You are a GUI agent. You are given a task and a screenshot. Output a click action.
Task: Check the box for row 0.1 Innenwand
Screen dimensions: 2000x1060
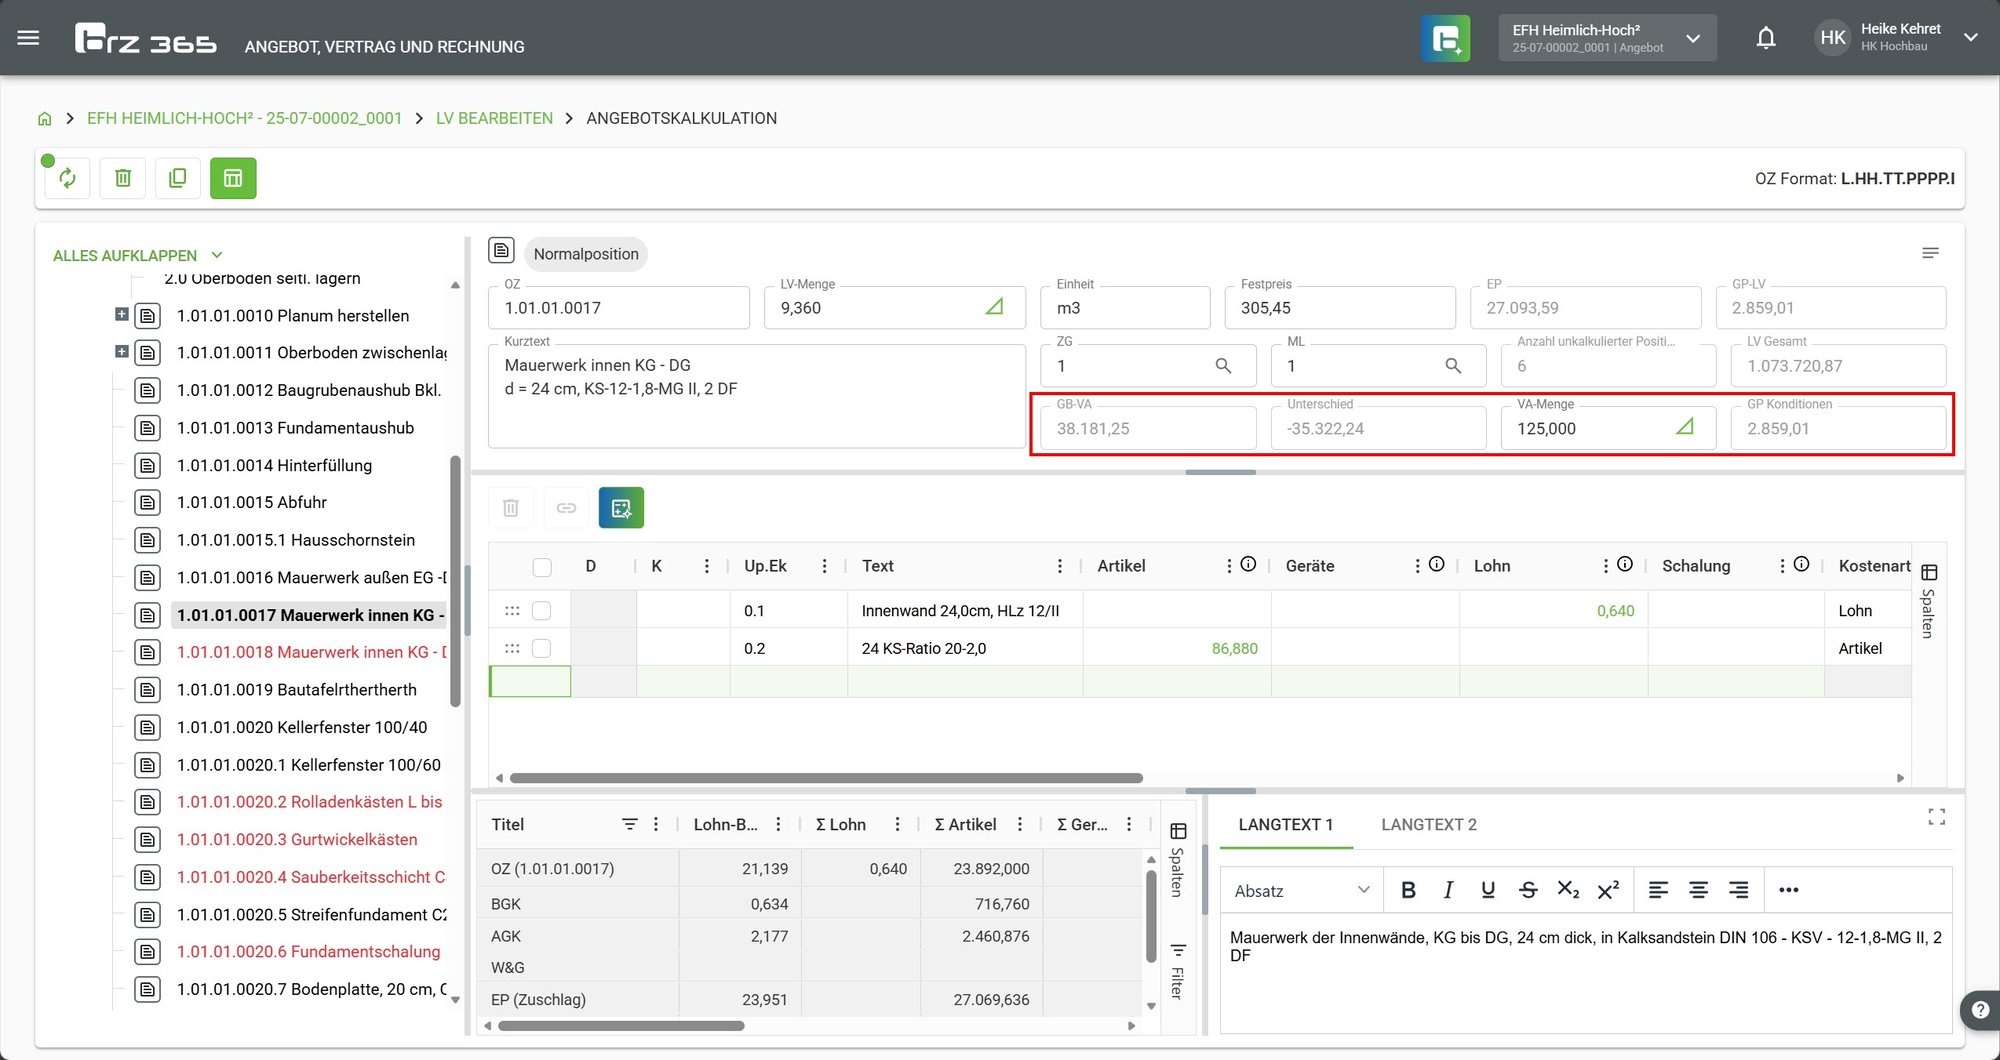pyautogui.click(x=542, y=610)
